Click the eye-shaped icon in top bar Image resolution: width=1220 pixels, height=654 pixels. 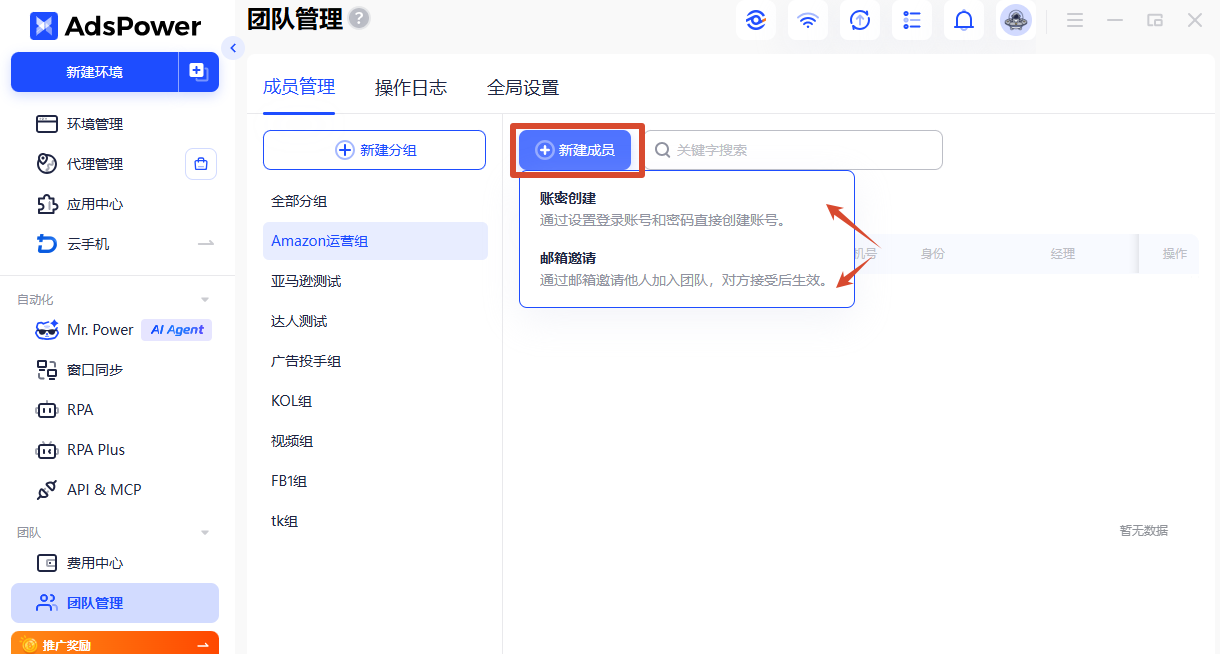756,20
